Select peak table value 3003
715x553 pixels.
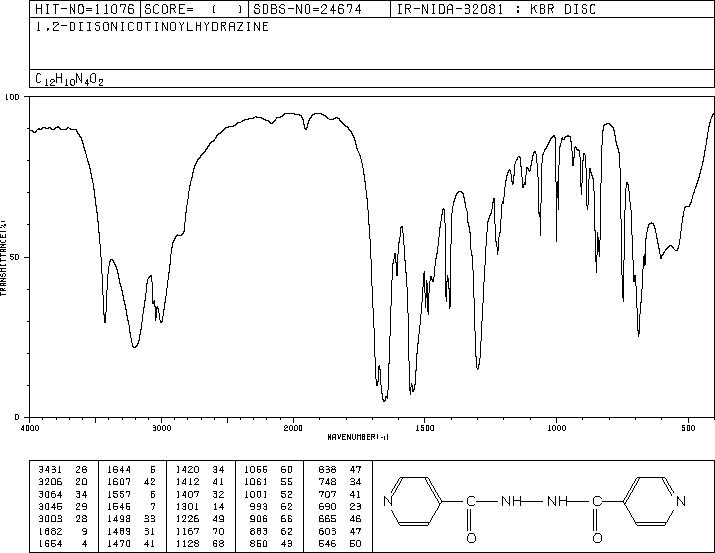click(x=50, y=519)
